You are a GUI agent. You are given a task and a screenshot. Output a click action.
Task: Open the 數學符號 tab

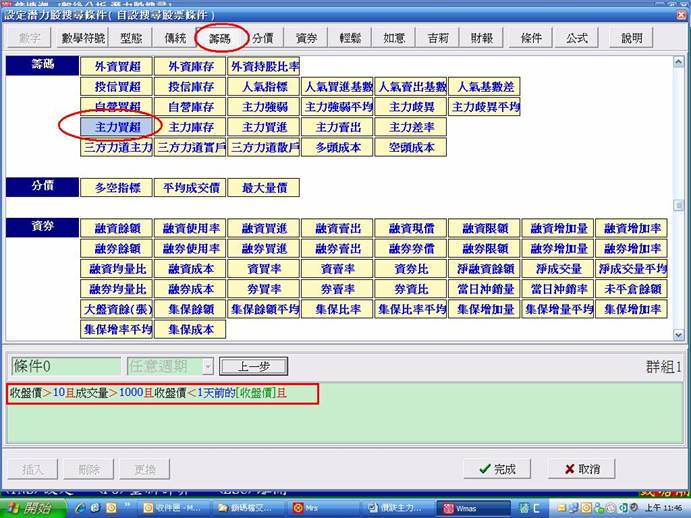(x=82, y=38)
